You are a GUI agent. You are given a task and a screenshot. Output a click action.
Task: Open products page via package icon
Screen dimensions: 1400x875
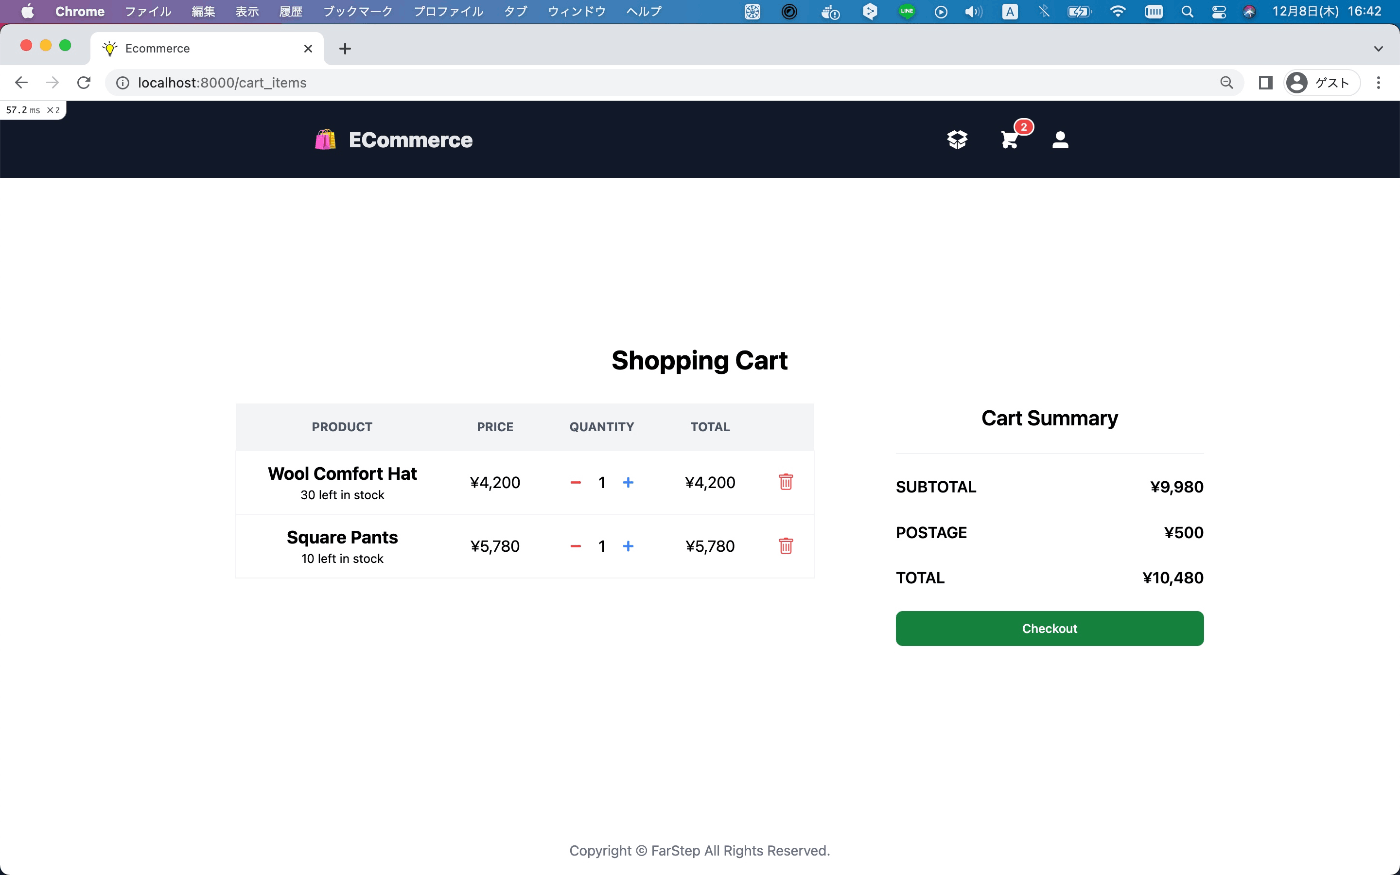957,139
